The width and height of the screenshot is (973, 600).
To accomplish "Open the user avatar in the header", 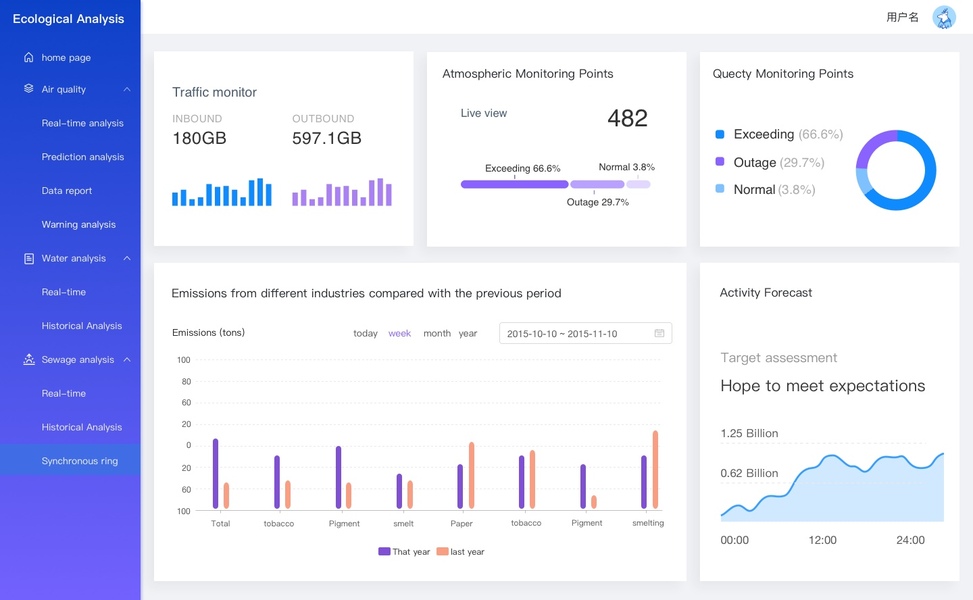I will (x=943, y=17).
